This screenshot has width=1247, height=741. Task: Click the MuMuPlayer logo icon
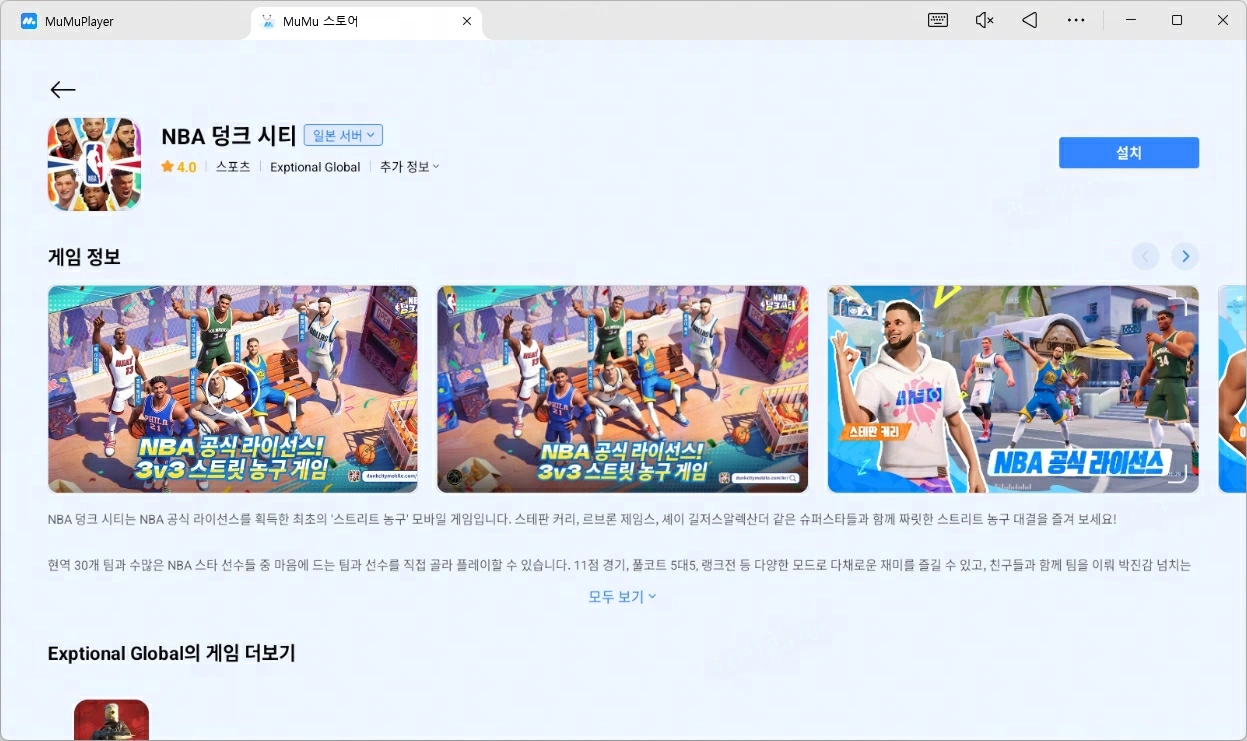29,21
